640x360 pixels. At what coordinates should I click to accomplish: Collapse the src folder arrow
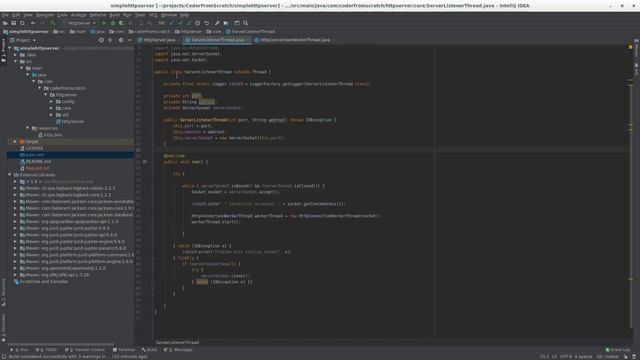pos(16,61)
